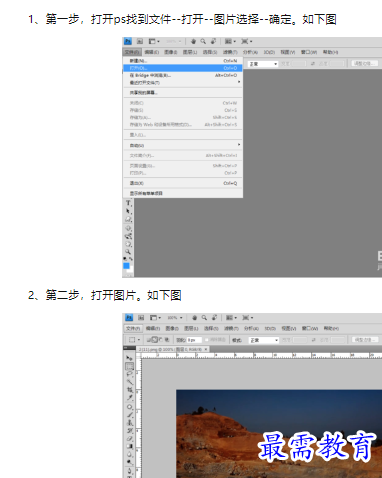Screen dimensions: 382x478
Task: Open the 文件(F) menu in step 2 screenshot
Action: click(133, 329)
